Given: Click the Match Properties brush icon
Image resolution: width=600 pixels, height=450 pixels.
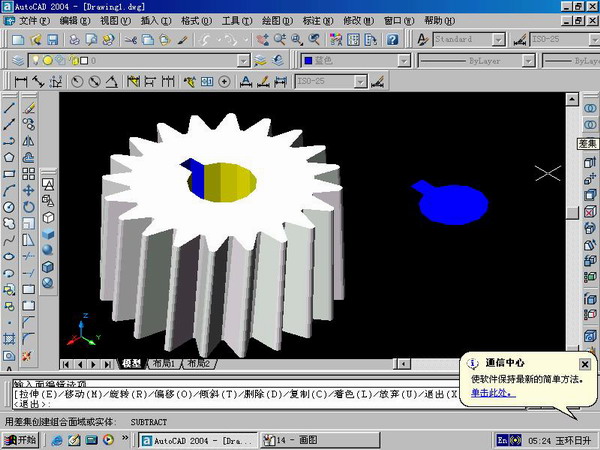Looking at the screenshot, I should (x=183, y=39).
